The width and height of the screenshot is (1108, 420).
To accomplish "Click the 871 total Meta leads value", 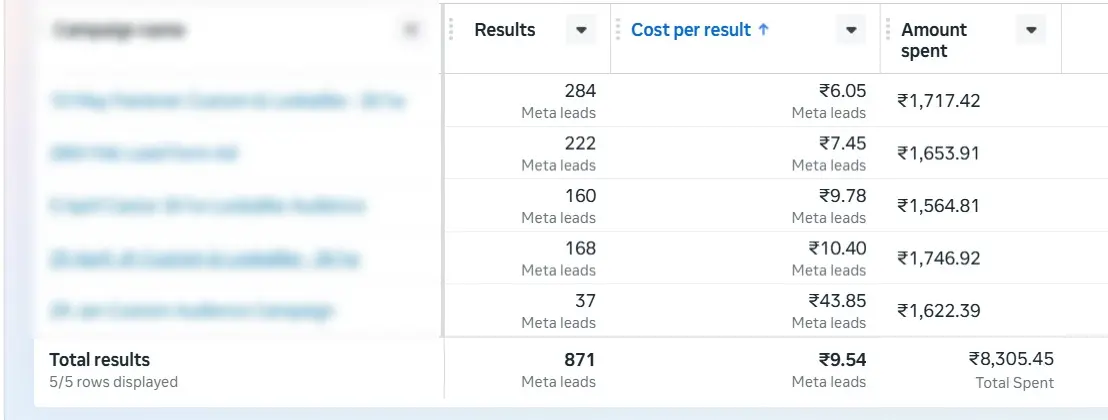I will point(579,360).
